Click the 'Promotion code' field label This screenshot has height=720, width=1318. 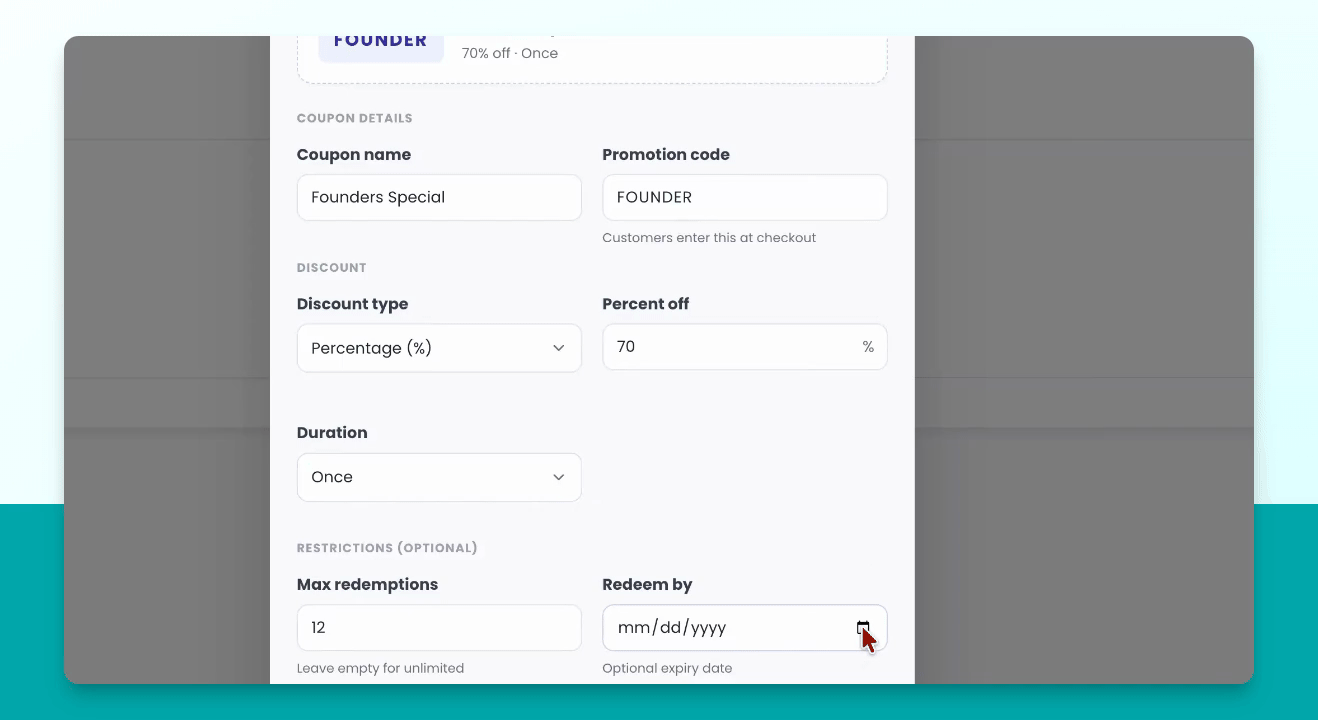point(666,155)
